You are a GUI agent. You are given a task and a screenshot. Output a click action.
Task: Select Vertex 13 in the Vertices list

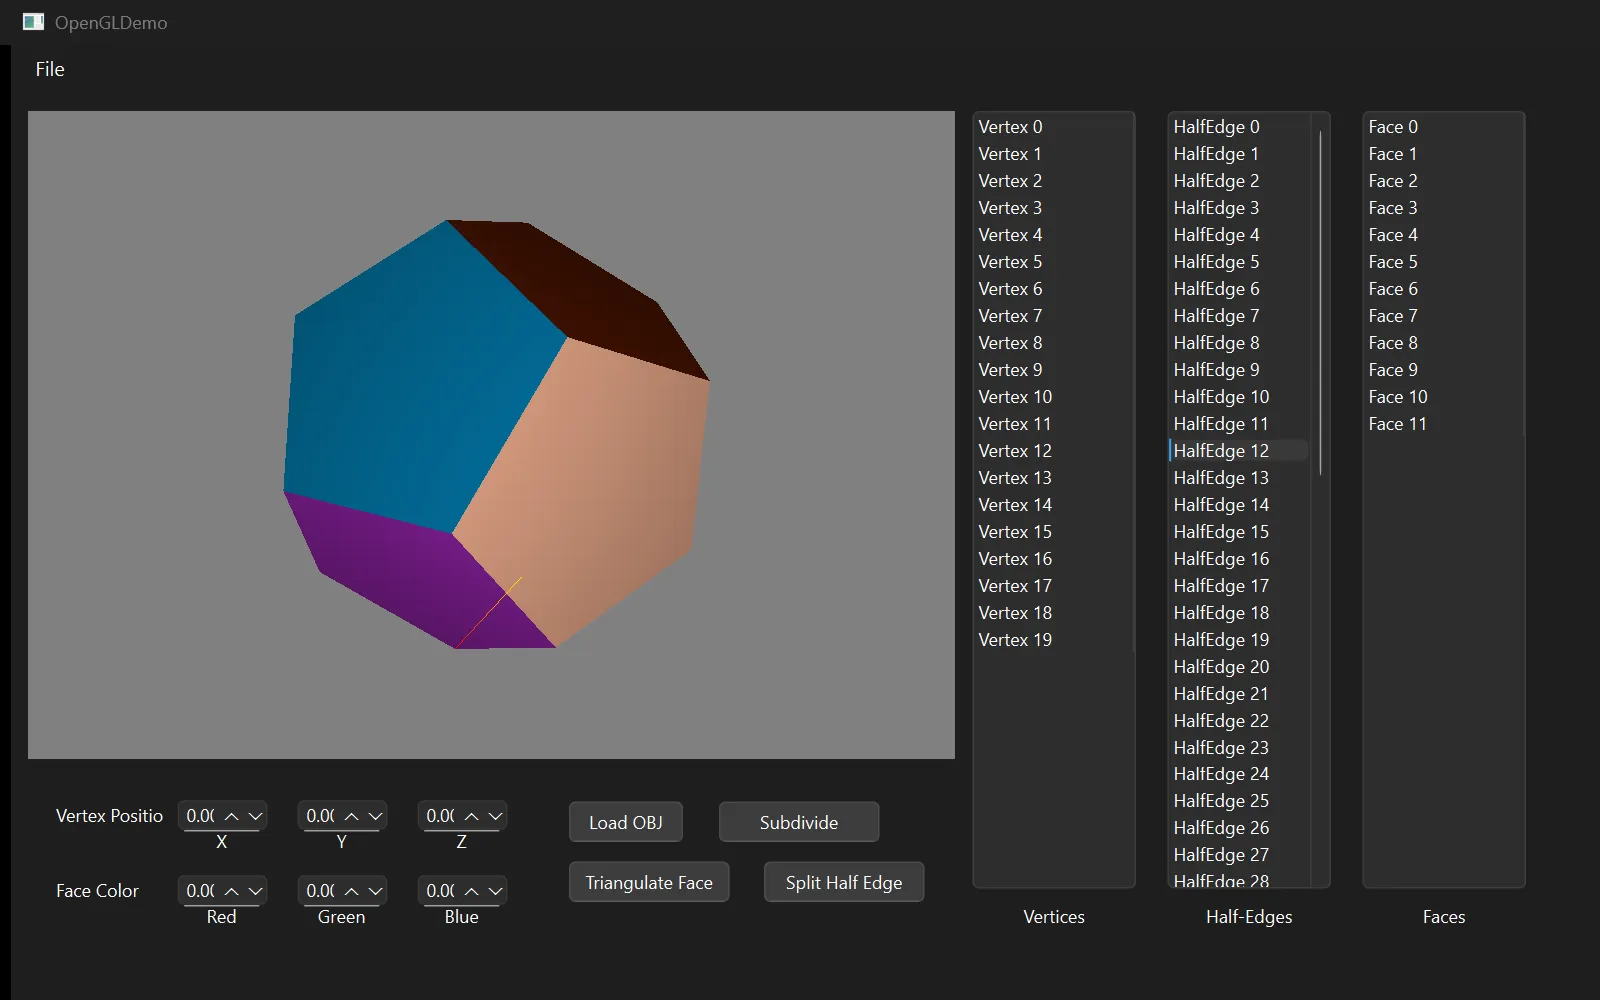1053,478
